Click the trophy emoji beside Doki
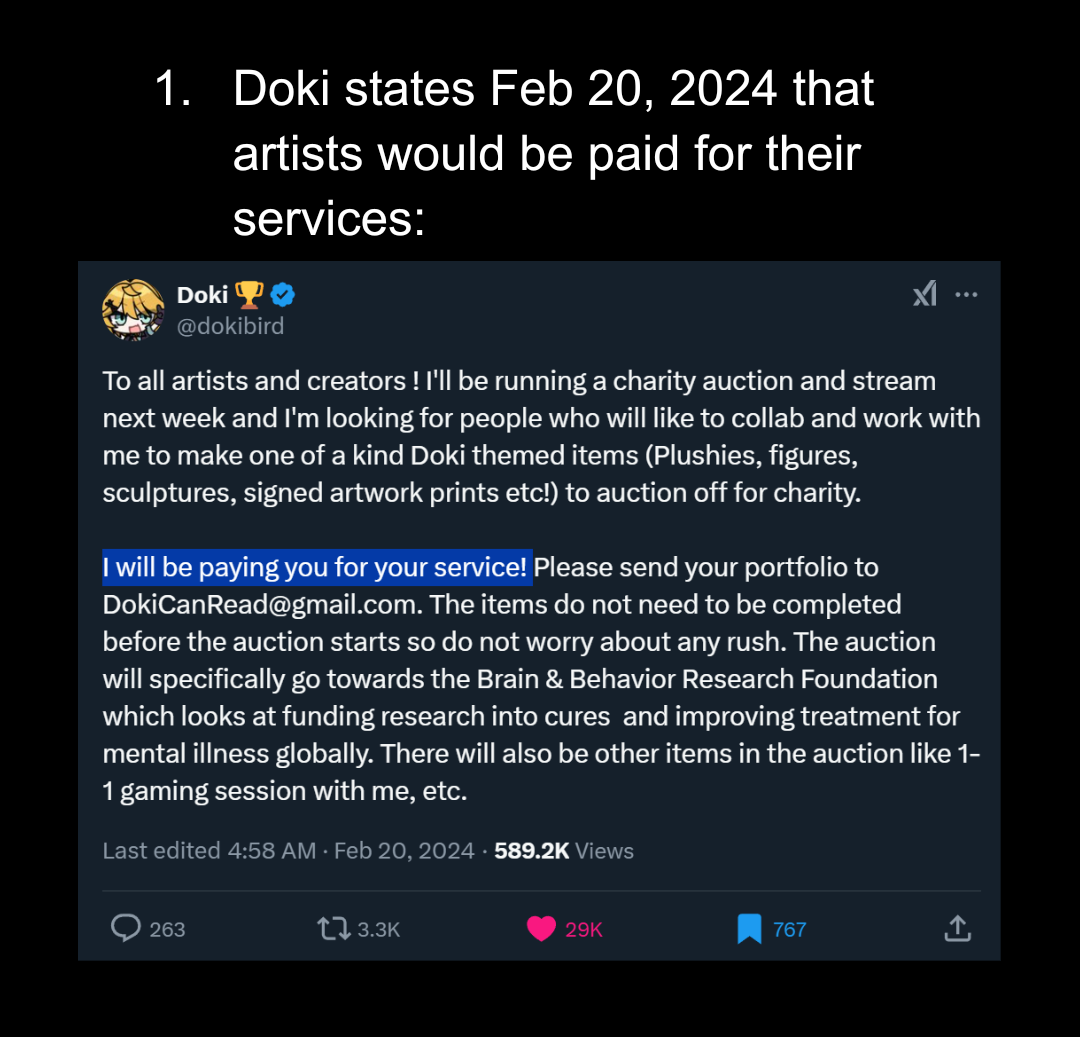Viewport: 1080px width, 1037px height. point(250,294)
